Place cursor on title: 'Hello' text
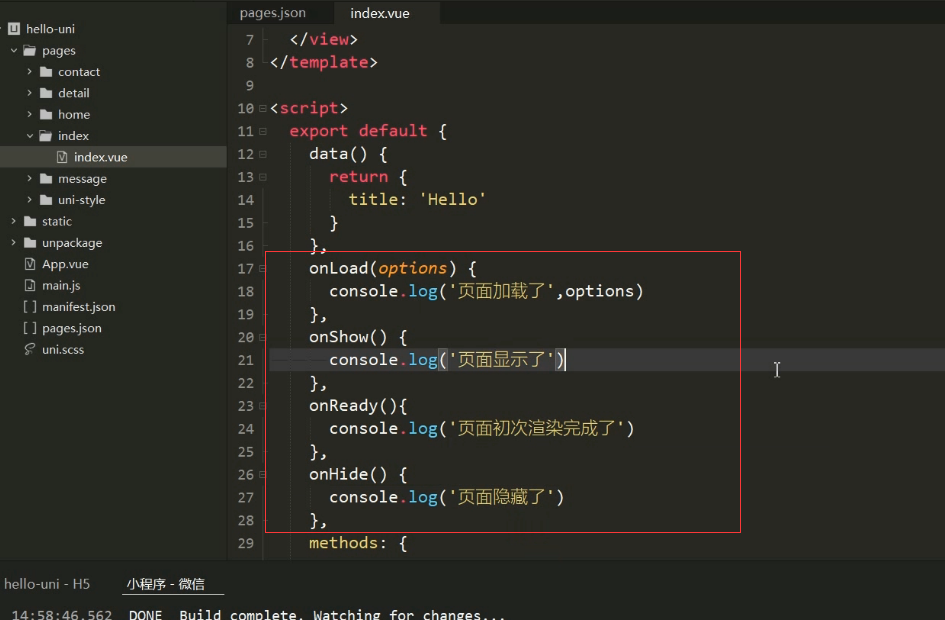The width and height of the screenshot is (945, 620). pyautogui.click(x=417, y=199)
